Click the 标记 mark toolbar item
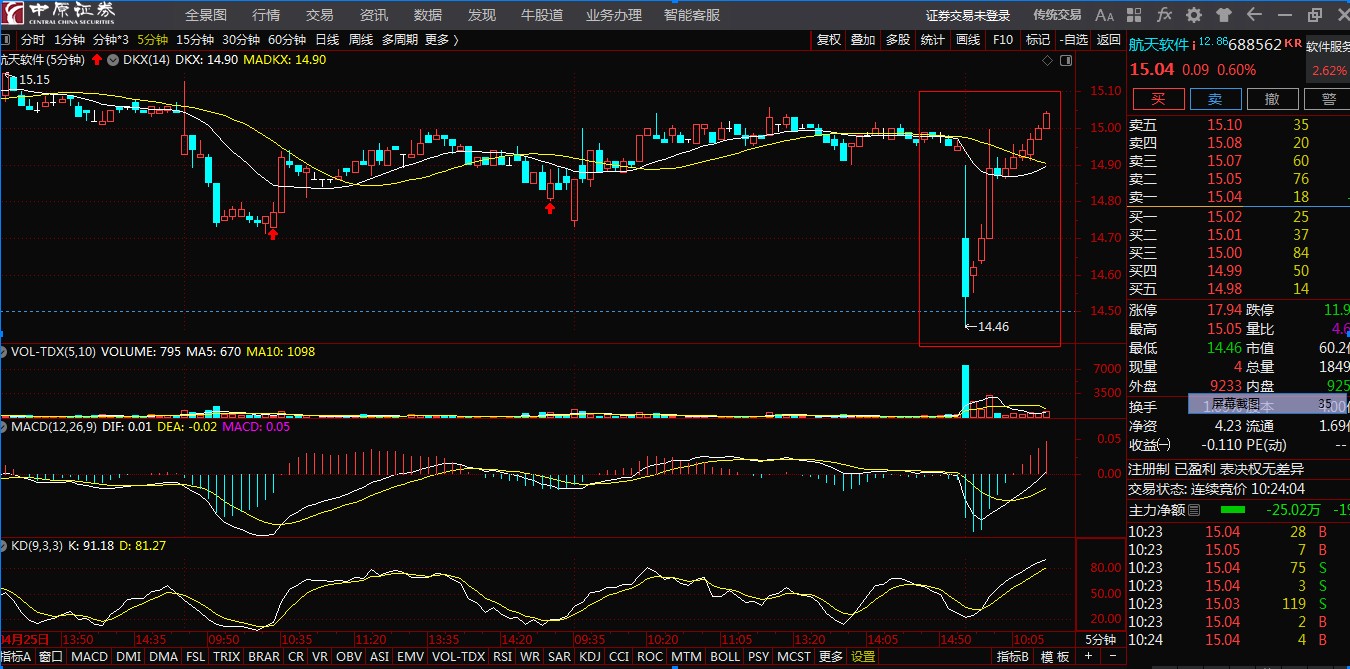This screenshot has height=669, width=1350. [x=1038, y=40]
